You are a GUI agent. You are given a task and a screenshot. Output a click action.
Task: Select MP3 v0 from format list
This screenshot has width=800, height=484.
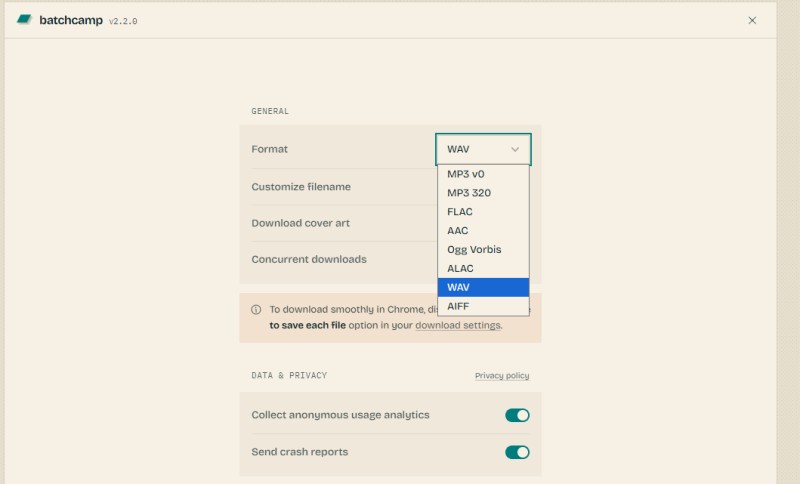pyautogui.click(x=483, y=174)
